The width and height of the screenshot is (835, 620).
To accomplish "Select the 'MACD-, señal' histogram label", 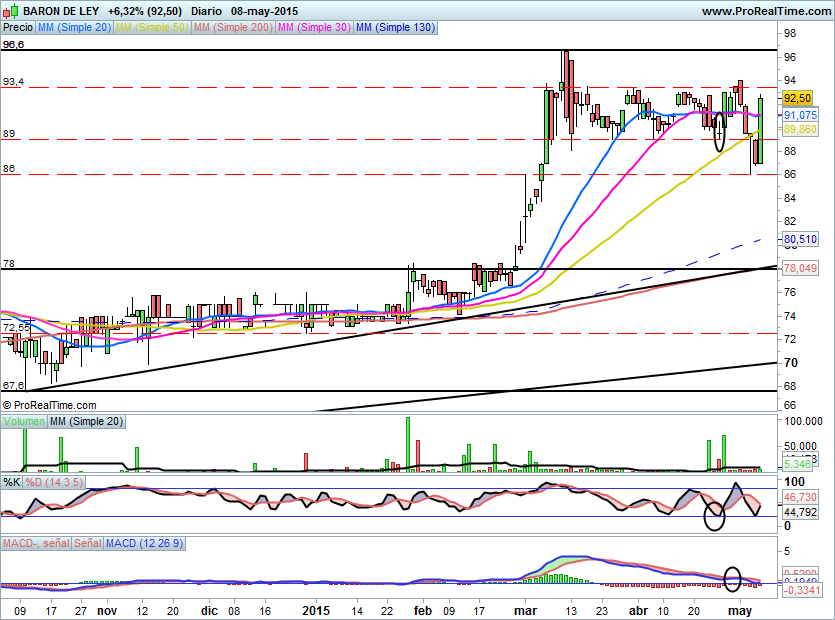I will (x=36, y=543).
